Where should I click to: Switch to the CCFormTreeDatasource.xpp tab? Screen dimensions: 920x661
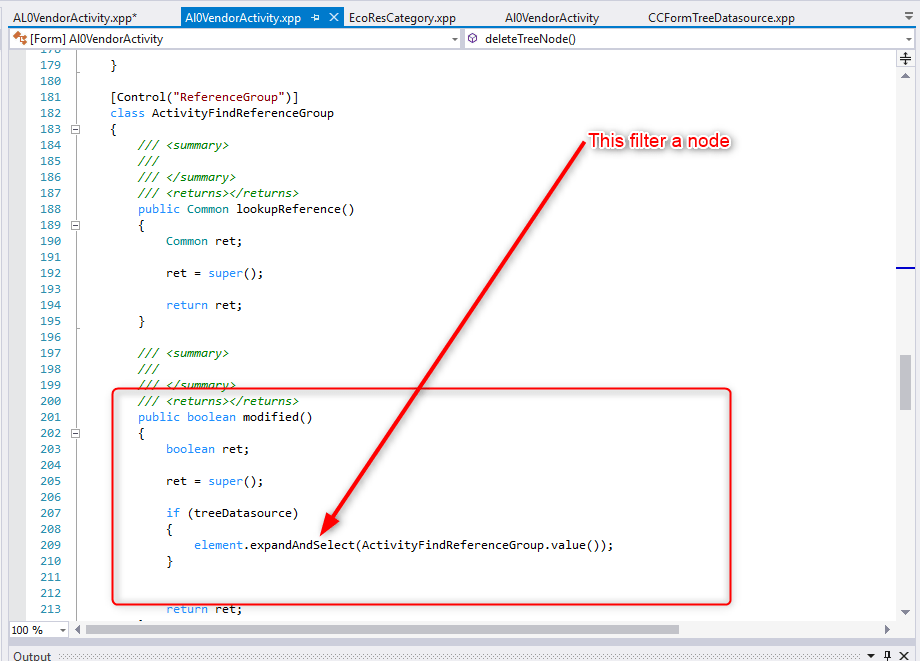pyautogui.click(x=721, y=18)
